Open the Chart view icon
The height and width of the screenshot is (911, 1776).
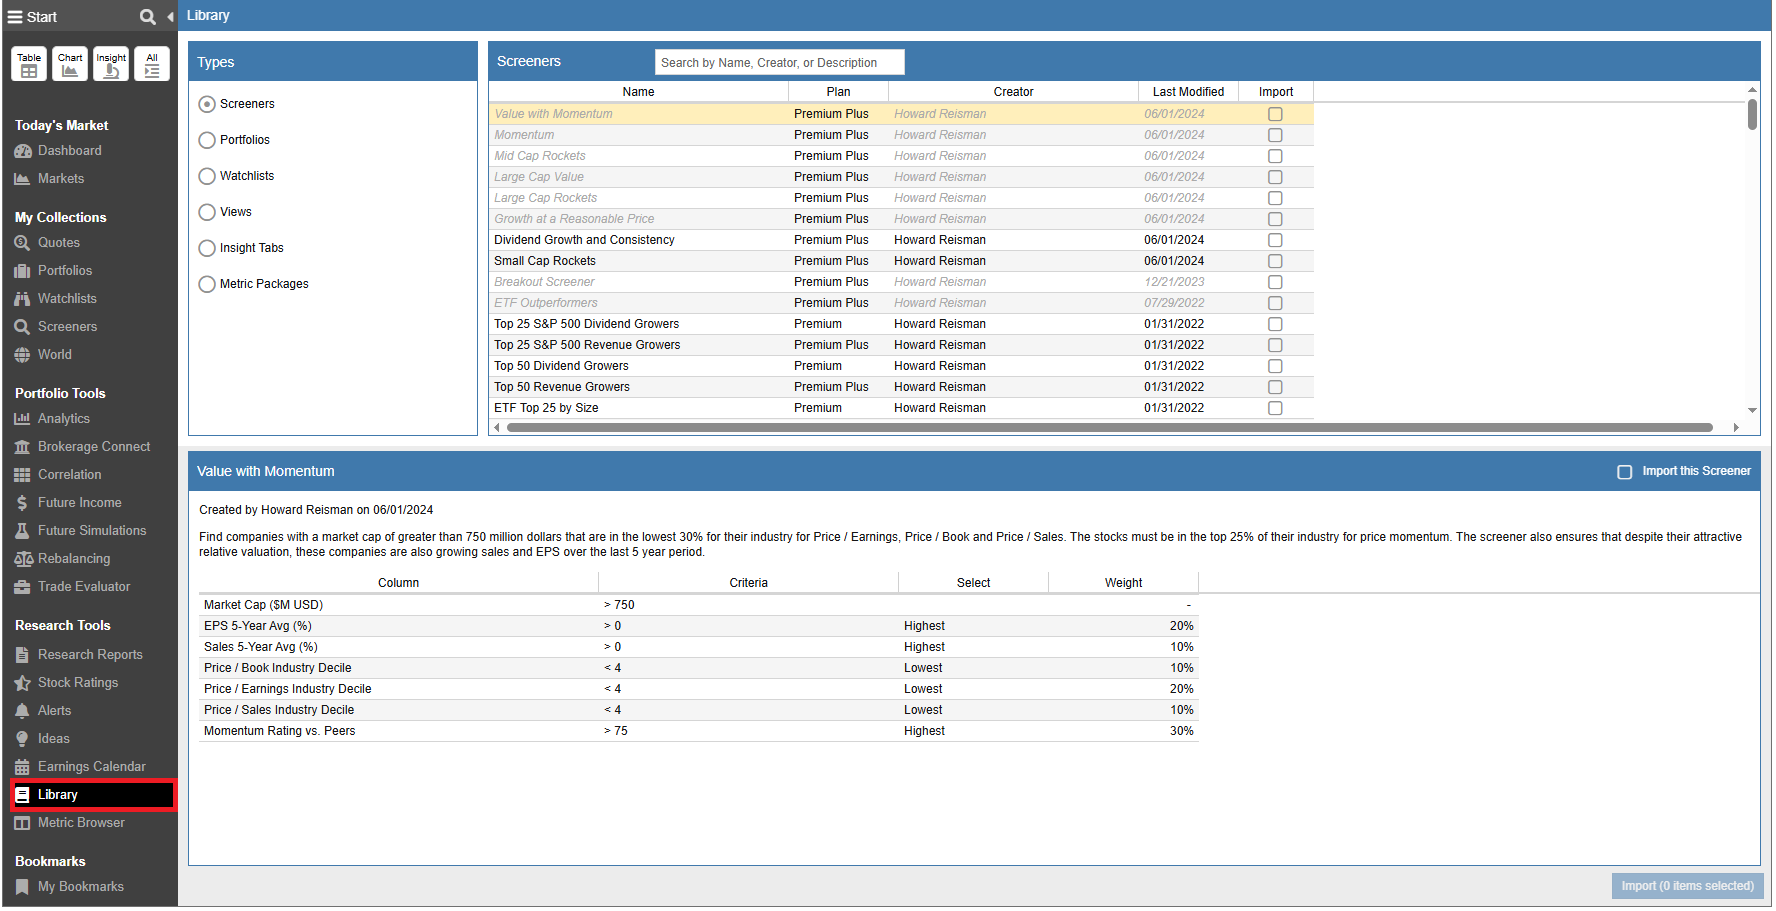(x=70, y=64)
